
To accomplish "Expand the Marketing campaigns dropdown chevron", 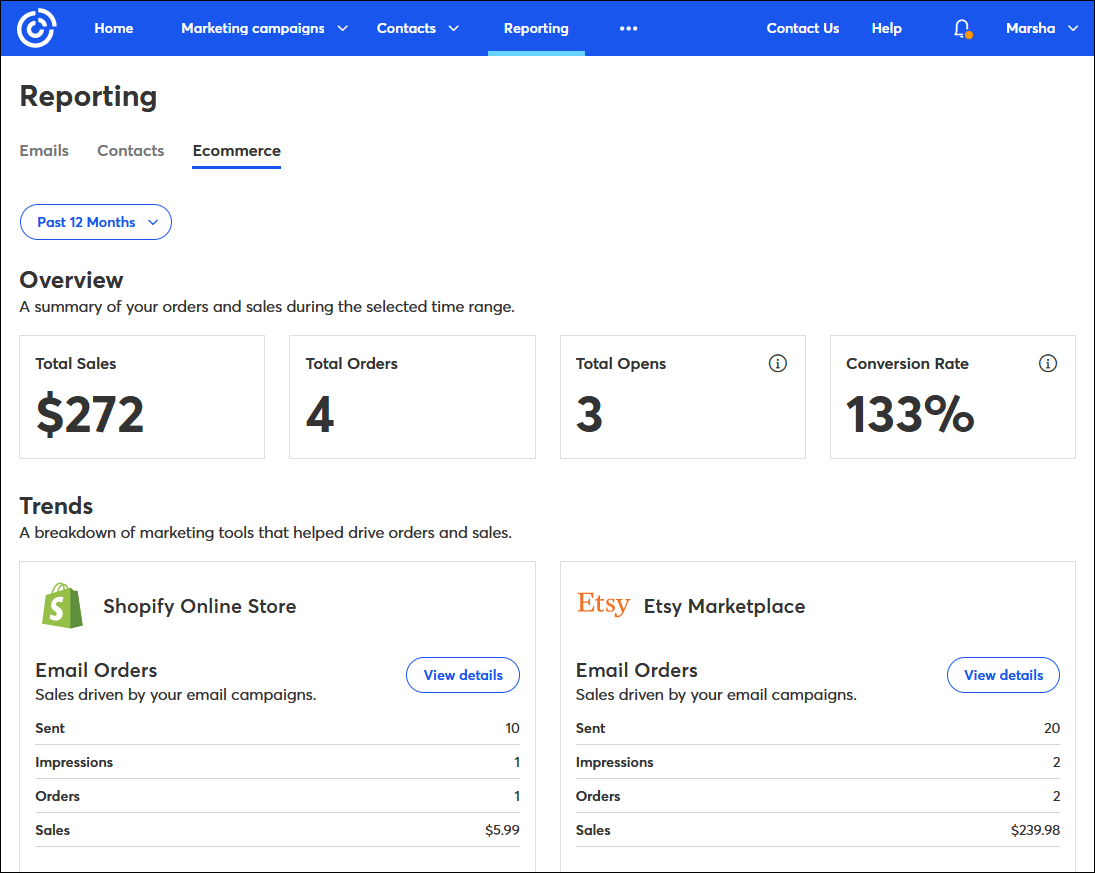I will [343, 29].
